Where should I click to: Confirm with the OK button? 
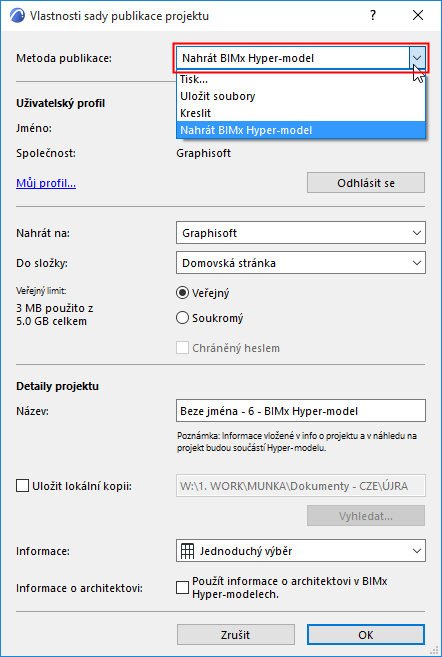coord(366,635)
